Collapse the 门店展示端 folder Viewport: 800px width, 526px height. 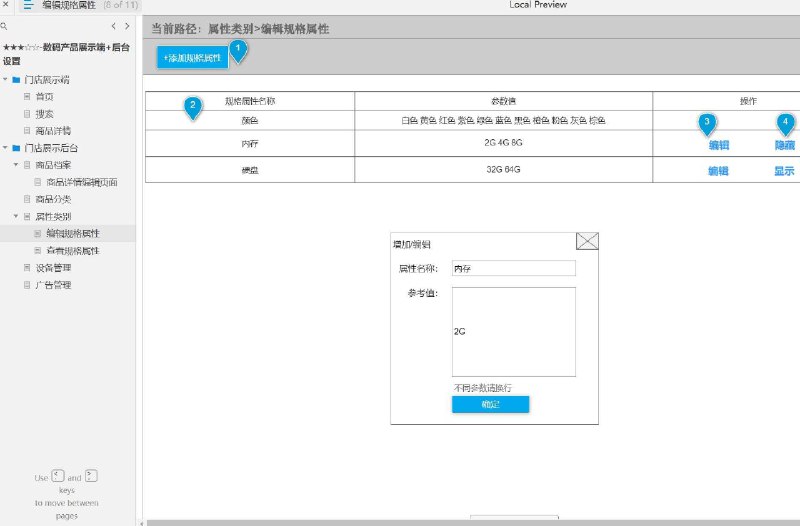[5, 80]
